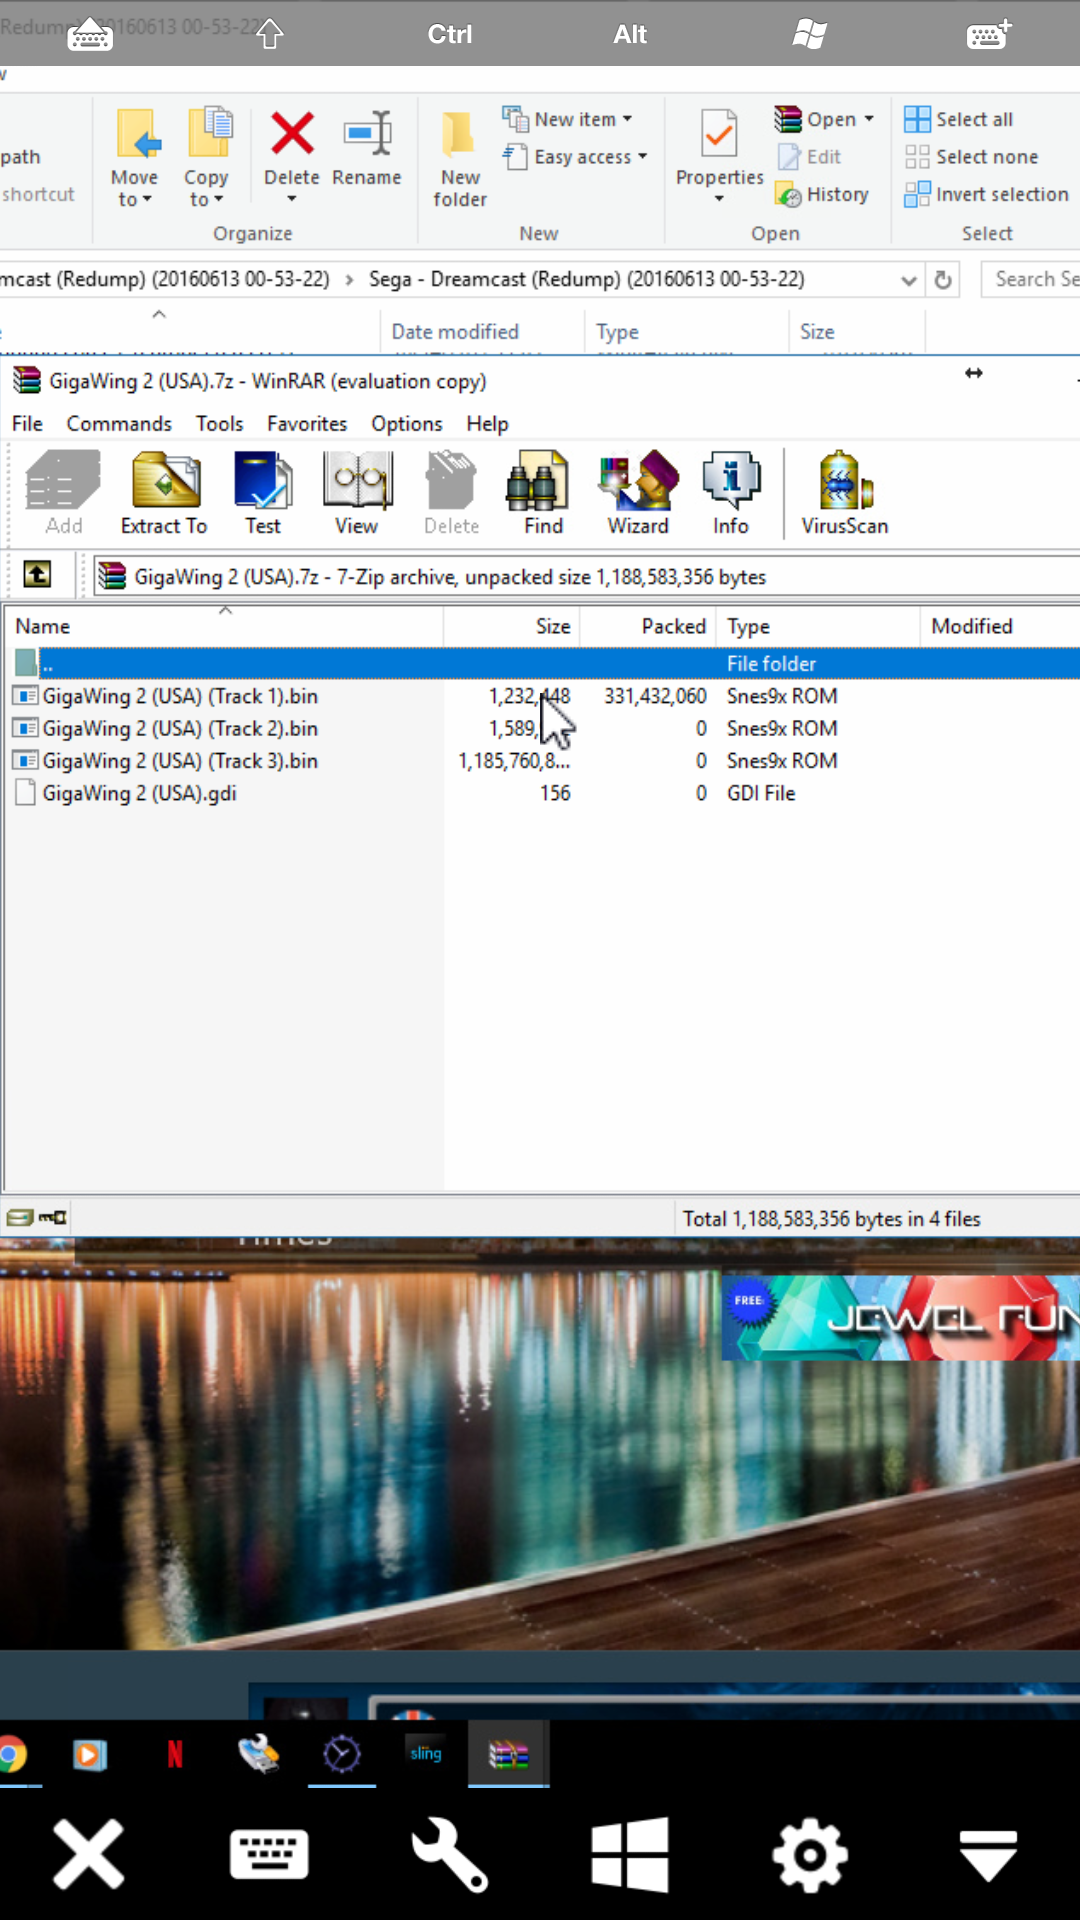The height and width of the screenshot is (1920, 1080).
Task: Show archive Info
Action: (x=731, y=493)
